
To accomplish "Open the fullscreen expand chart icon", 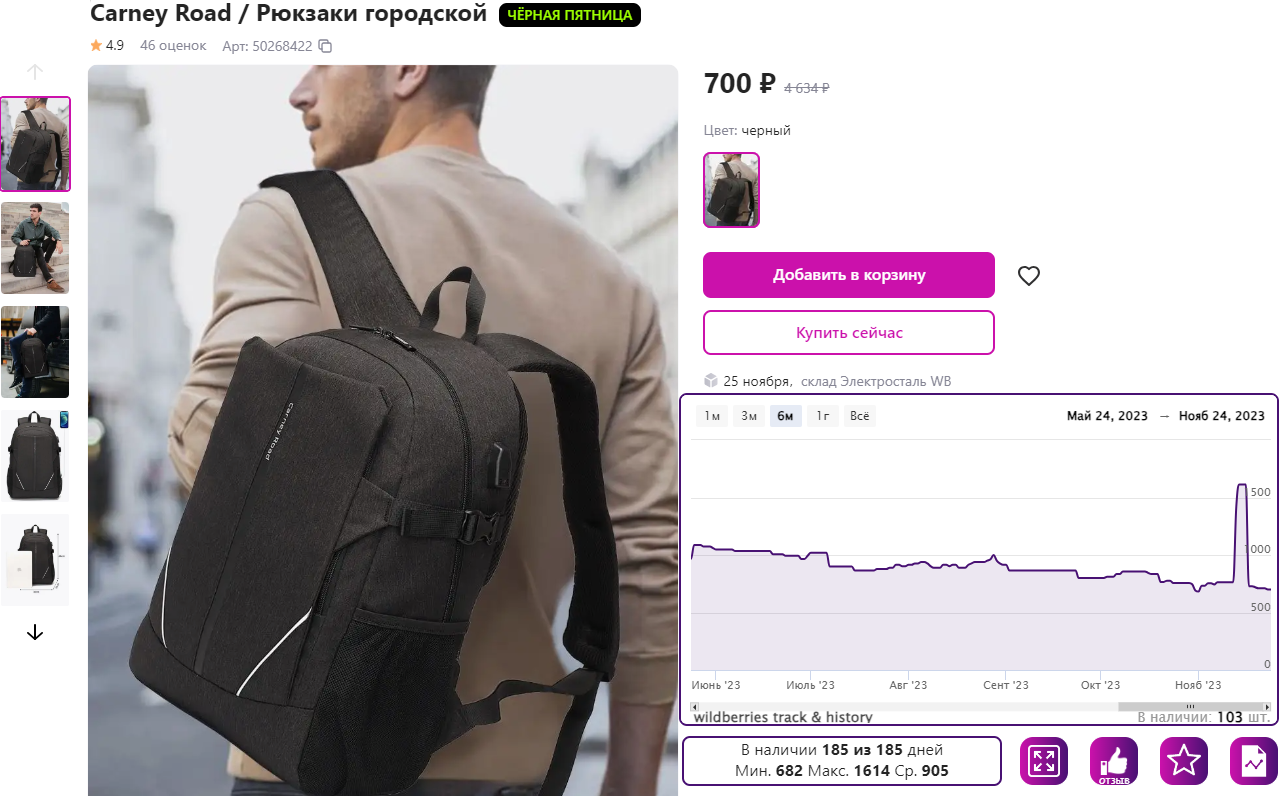I will [x=1044, y=761].
